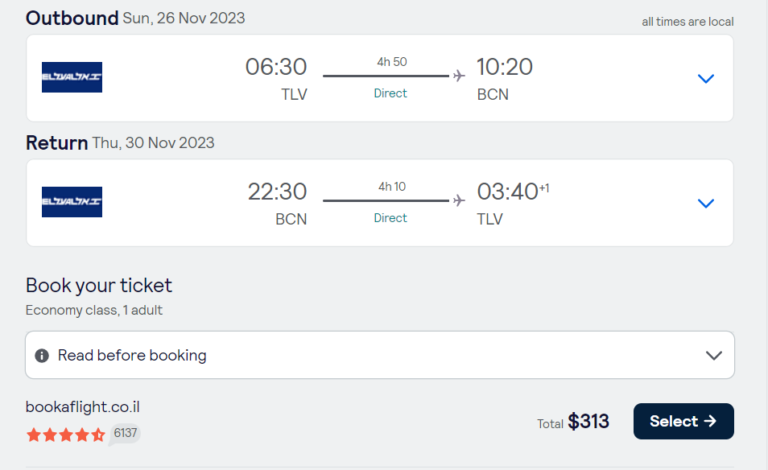The width and height of the screenshot is (768, 470).
Task: Click the El Al logo on return flight
Action: (x=72, y=202)
